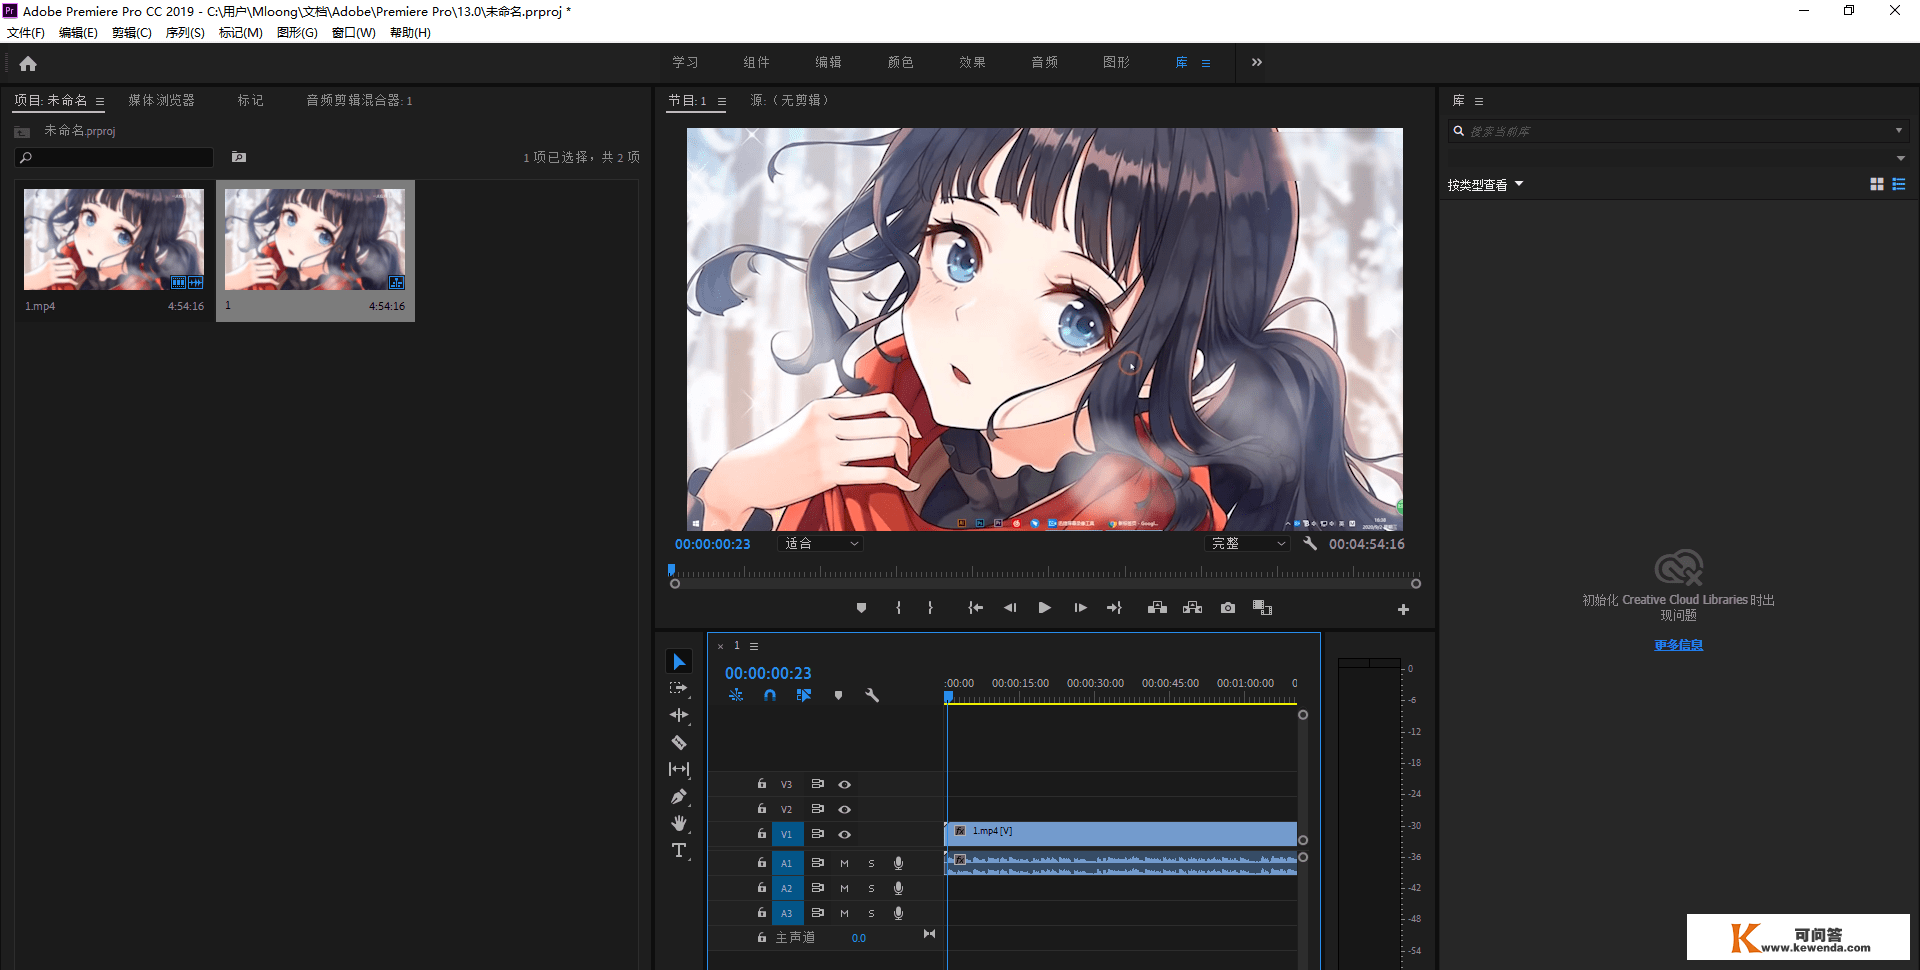Enable voice-over record on A3
1920x970 pixels.
pos(898,913)
